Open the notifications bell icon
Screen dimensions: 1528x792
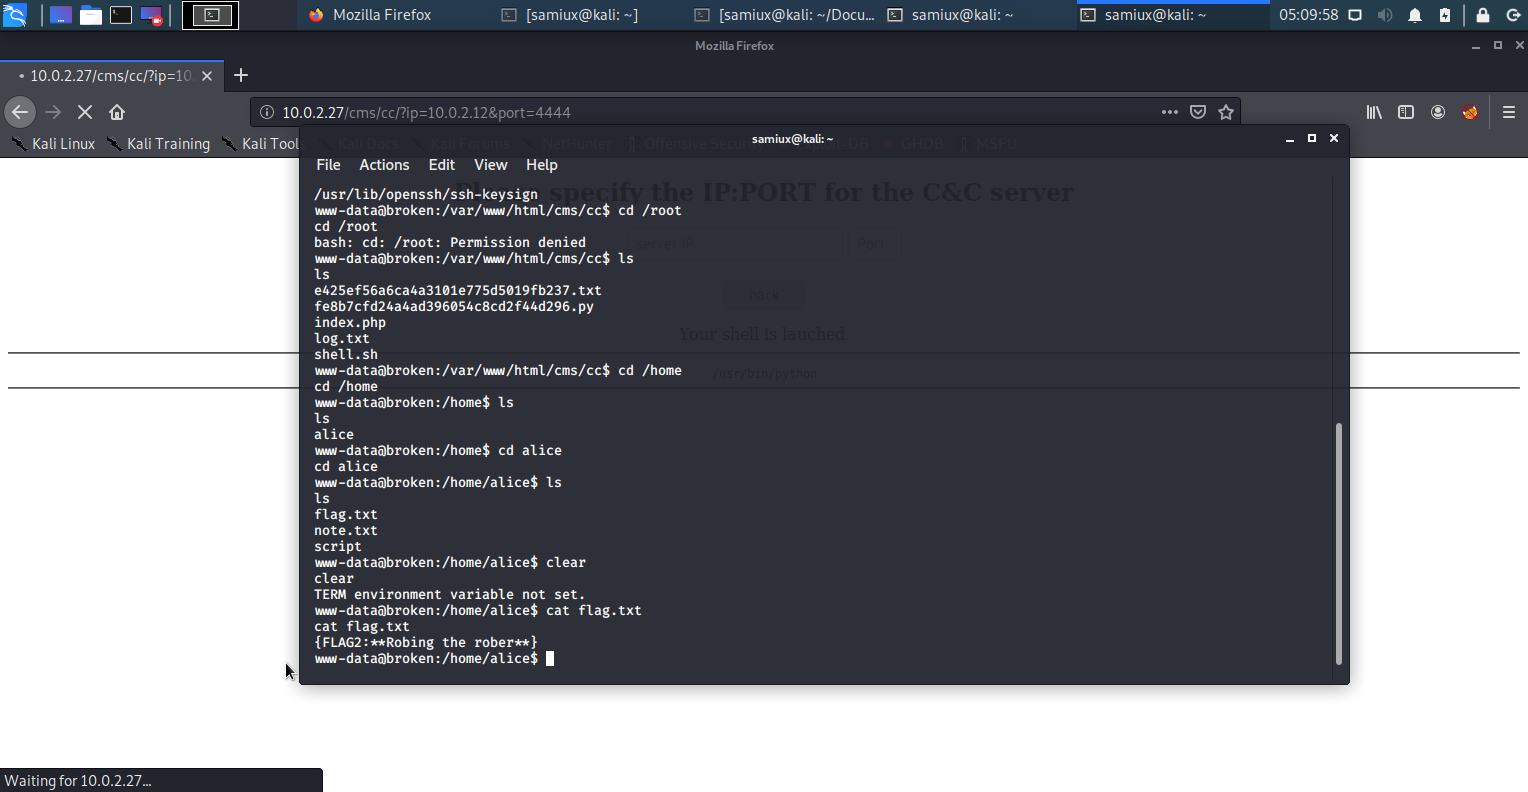(x=1415, y=15)
